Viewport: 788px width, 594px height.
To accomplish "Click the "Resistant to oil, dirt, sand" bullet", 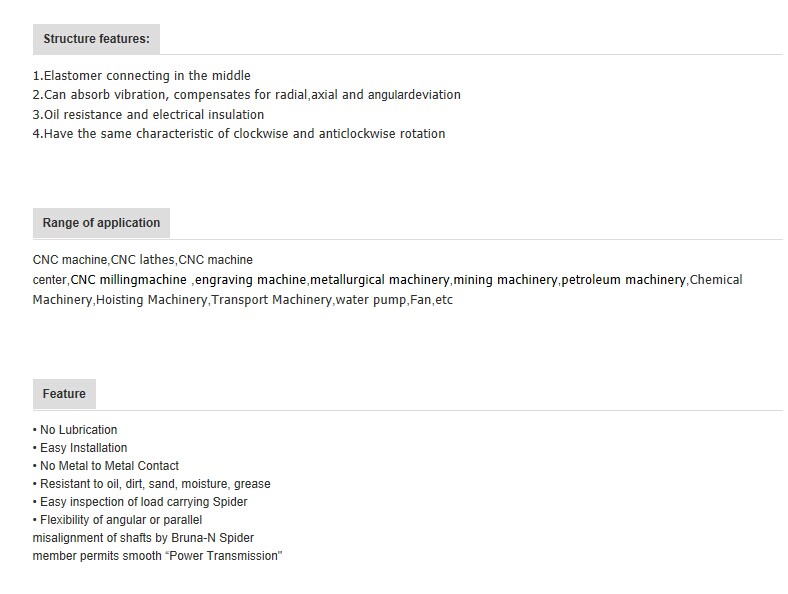I will 151,484.
